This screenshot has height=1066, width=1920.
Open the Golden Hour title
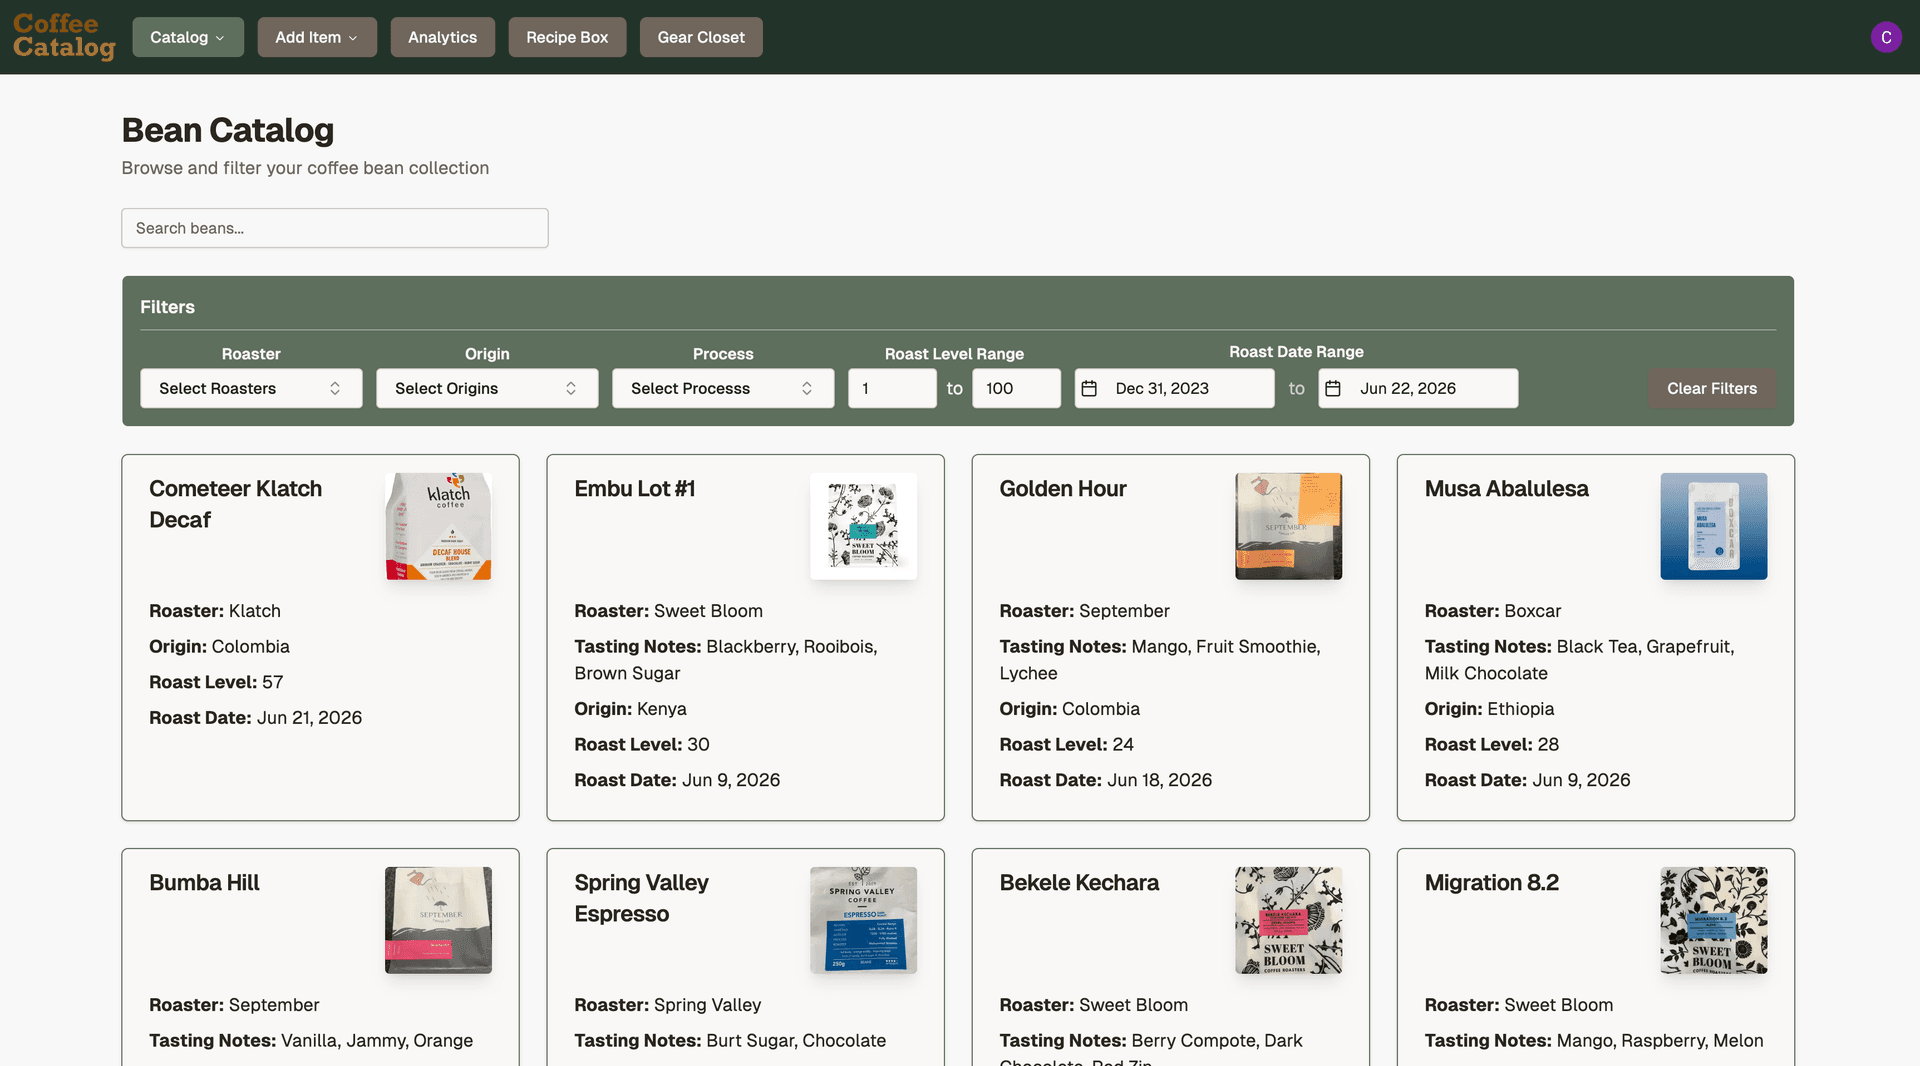tap(1062, 489)
